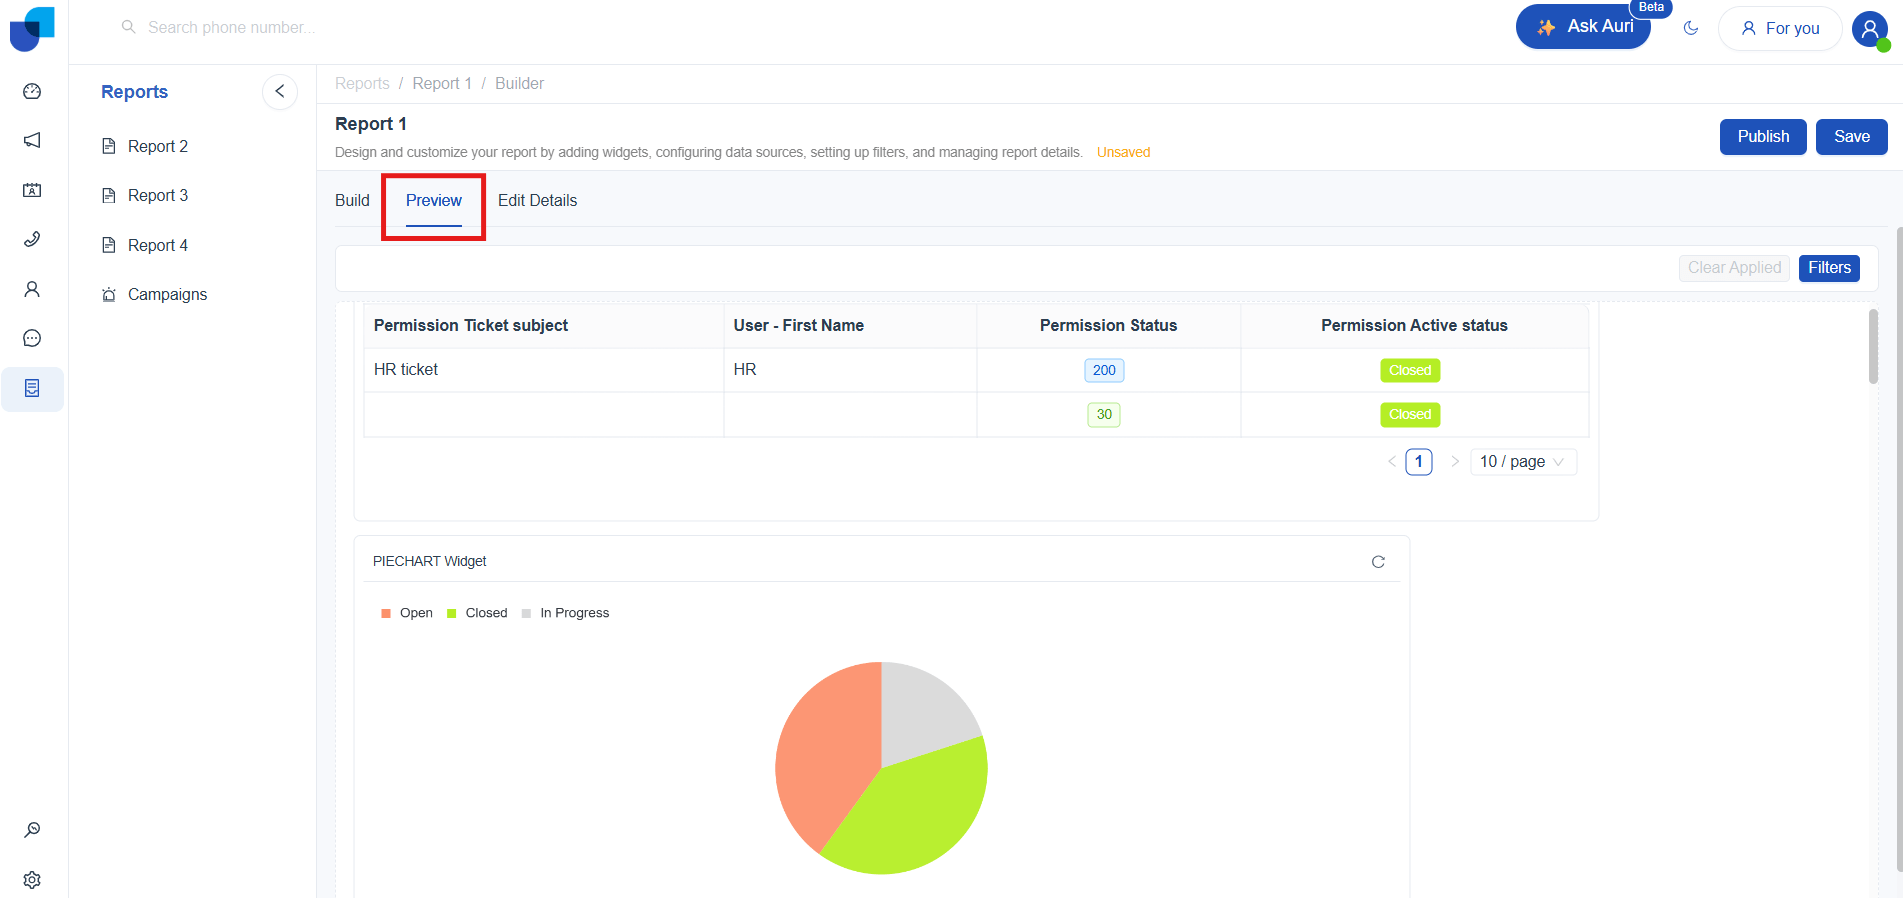Screen dimensions: 1903x898
Task: Click the user profile avatar icon
Action: 1870,29
